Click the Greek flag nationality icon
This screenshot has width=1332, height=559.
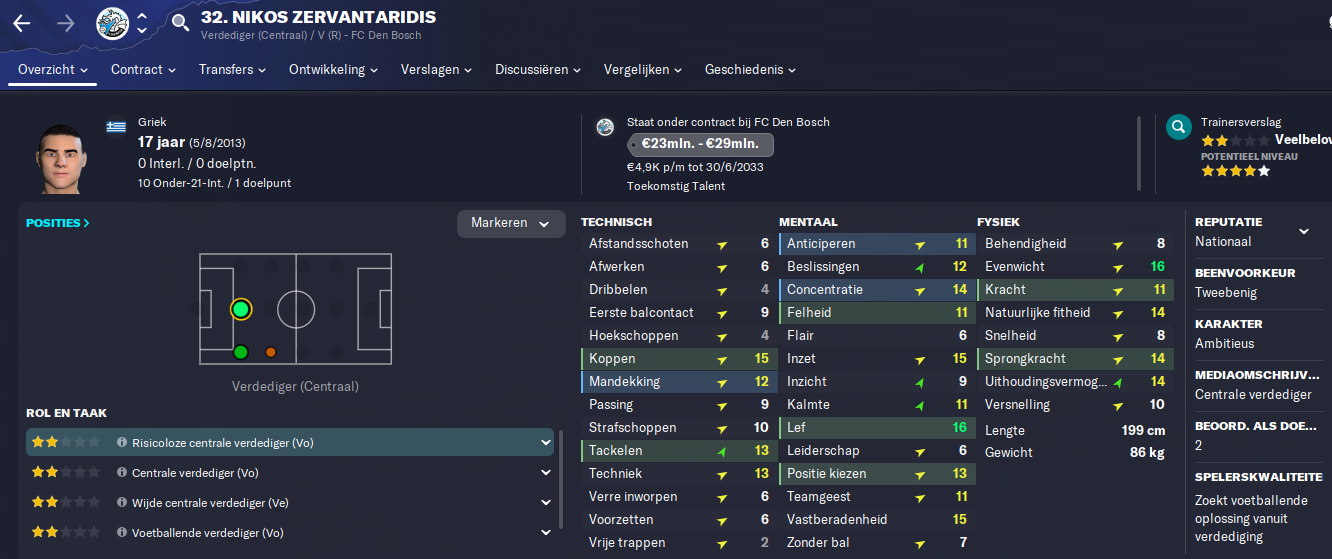117,126
